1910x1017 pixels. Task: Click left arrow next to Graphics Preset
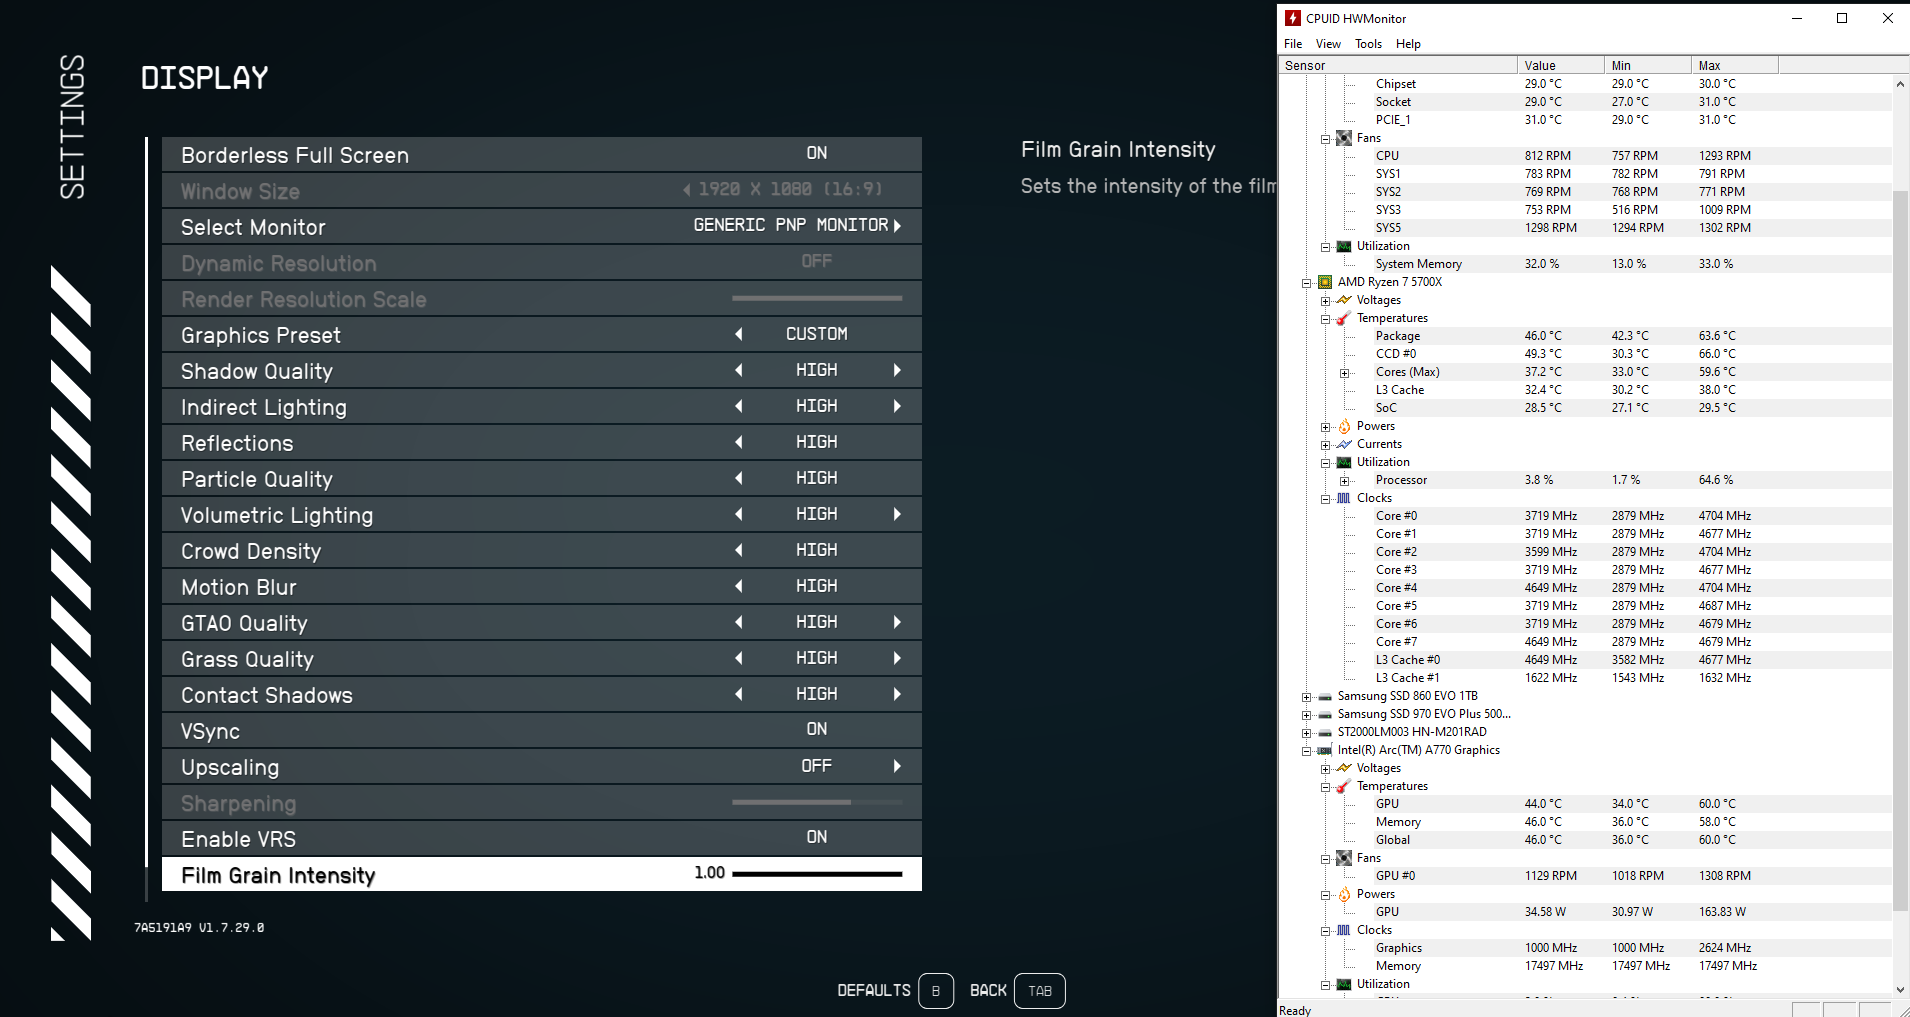tap(739, 334)
